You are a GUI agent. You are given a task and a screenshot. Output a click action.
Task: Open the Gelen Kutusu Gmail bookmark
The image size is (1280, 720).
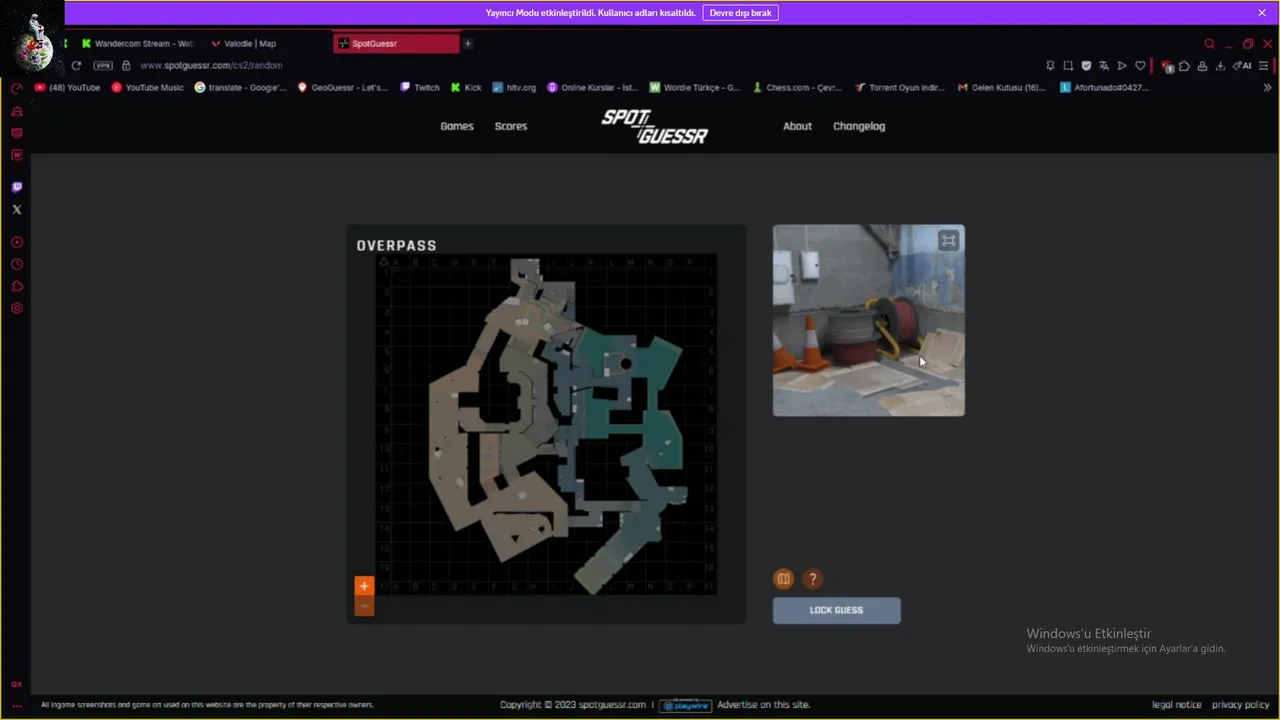1003,88
